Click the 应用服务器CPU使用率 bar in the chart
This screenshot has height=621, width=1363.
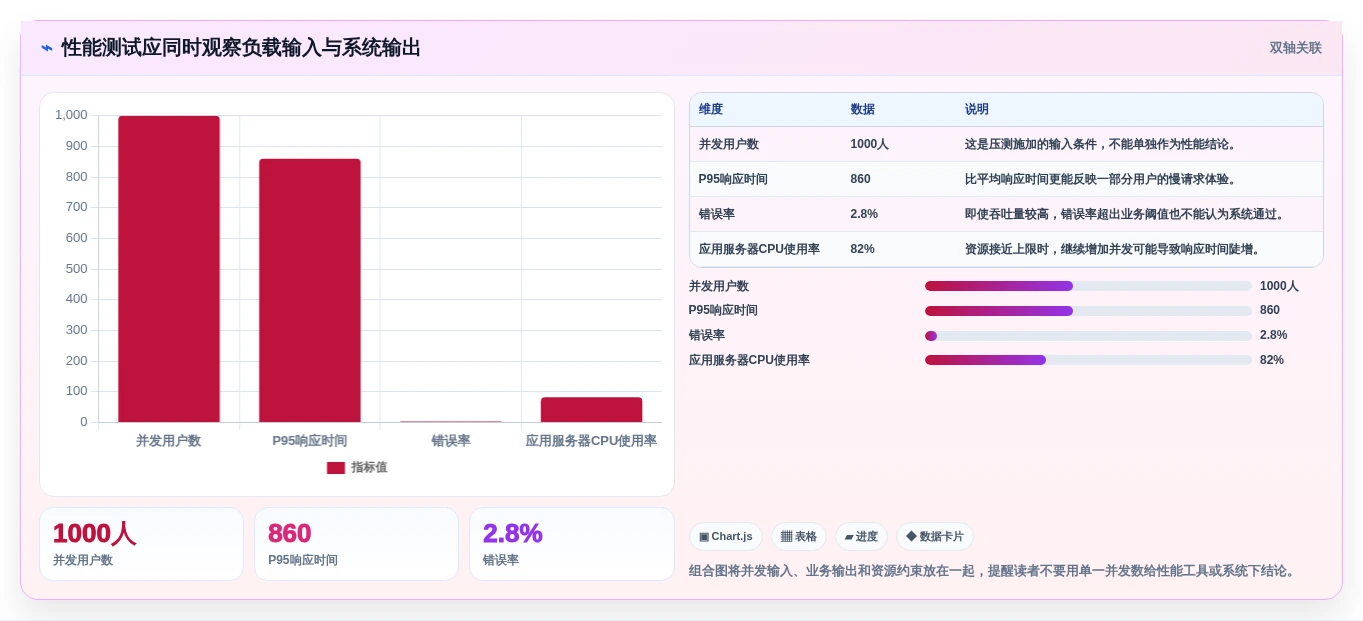click(x=592, y=410)
